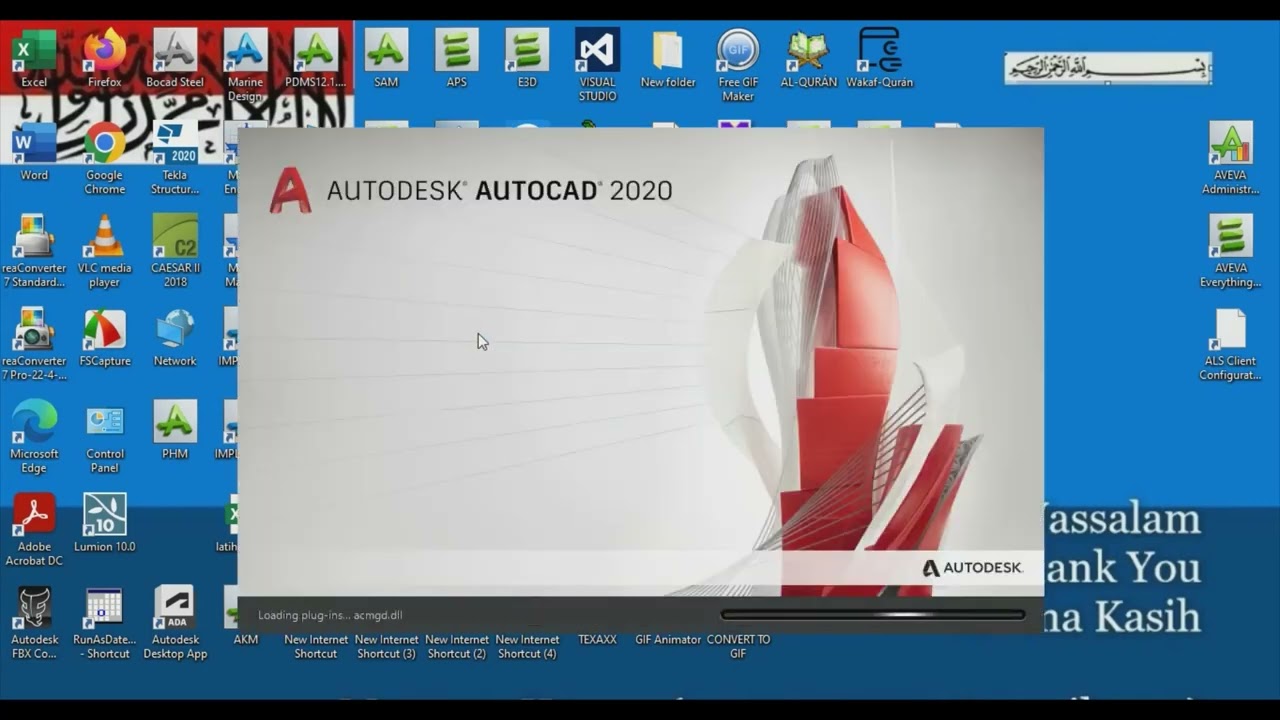Screen dimensions: 1280x720
Task: Click the New Internet Shortcut (2) label
Action: tap(456, 647)
